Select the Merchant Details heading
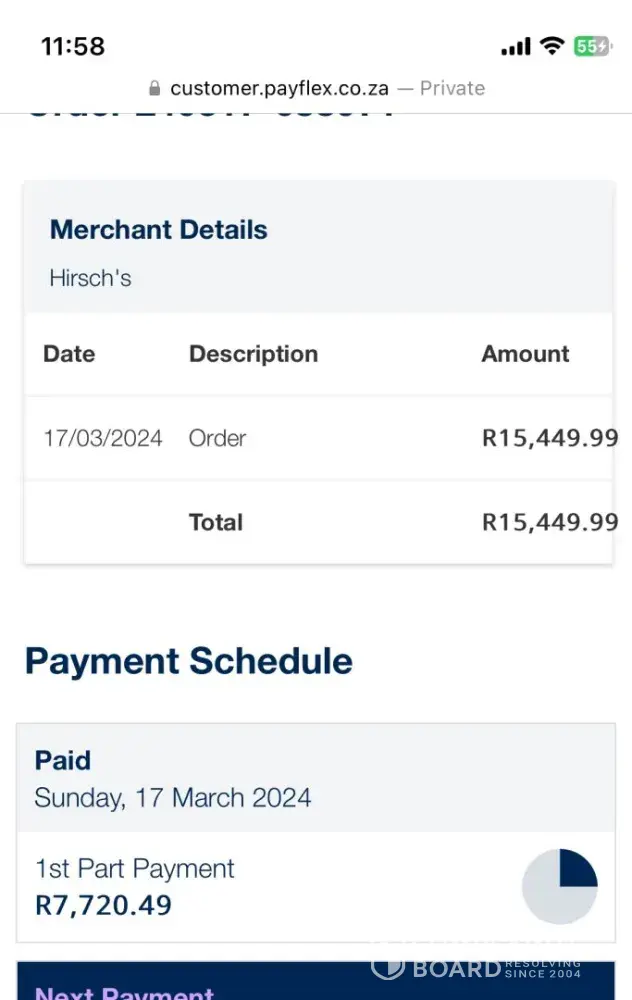This screenshot has width=632, height=1000. coord(159,230)
